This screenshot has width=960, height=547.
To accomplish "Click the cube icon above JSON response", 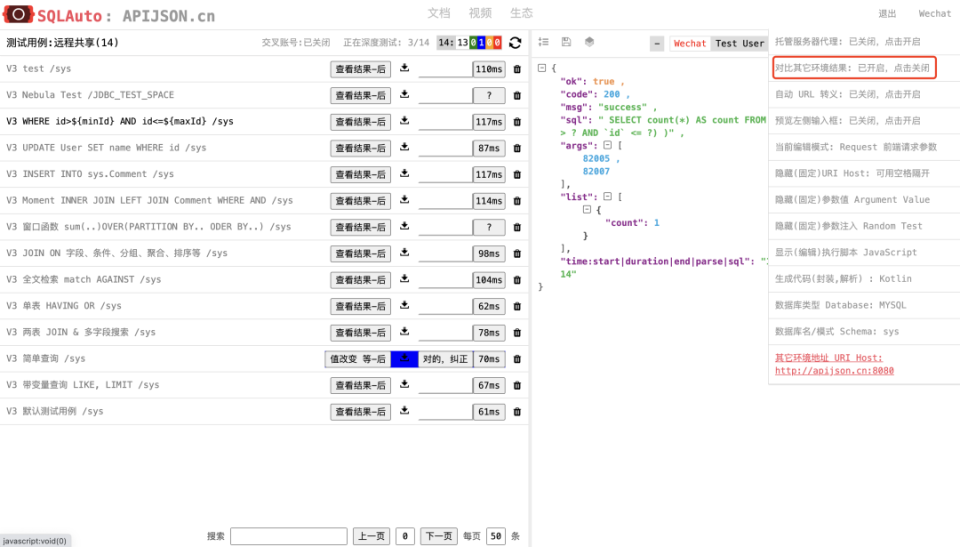I will (589, 42).
